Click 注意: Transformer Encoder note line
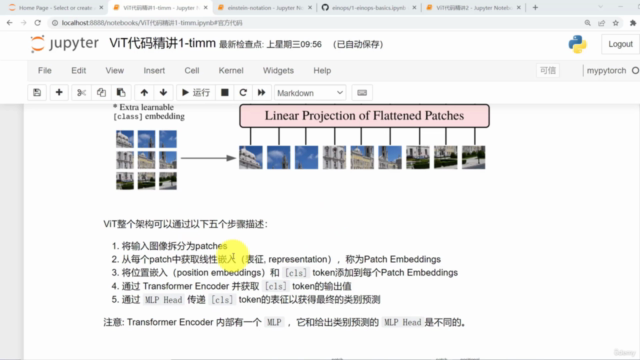640x360 pixels. (284, 322)
